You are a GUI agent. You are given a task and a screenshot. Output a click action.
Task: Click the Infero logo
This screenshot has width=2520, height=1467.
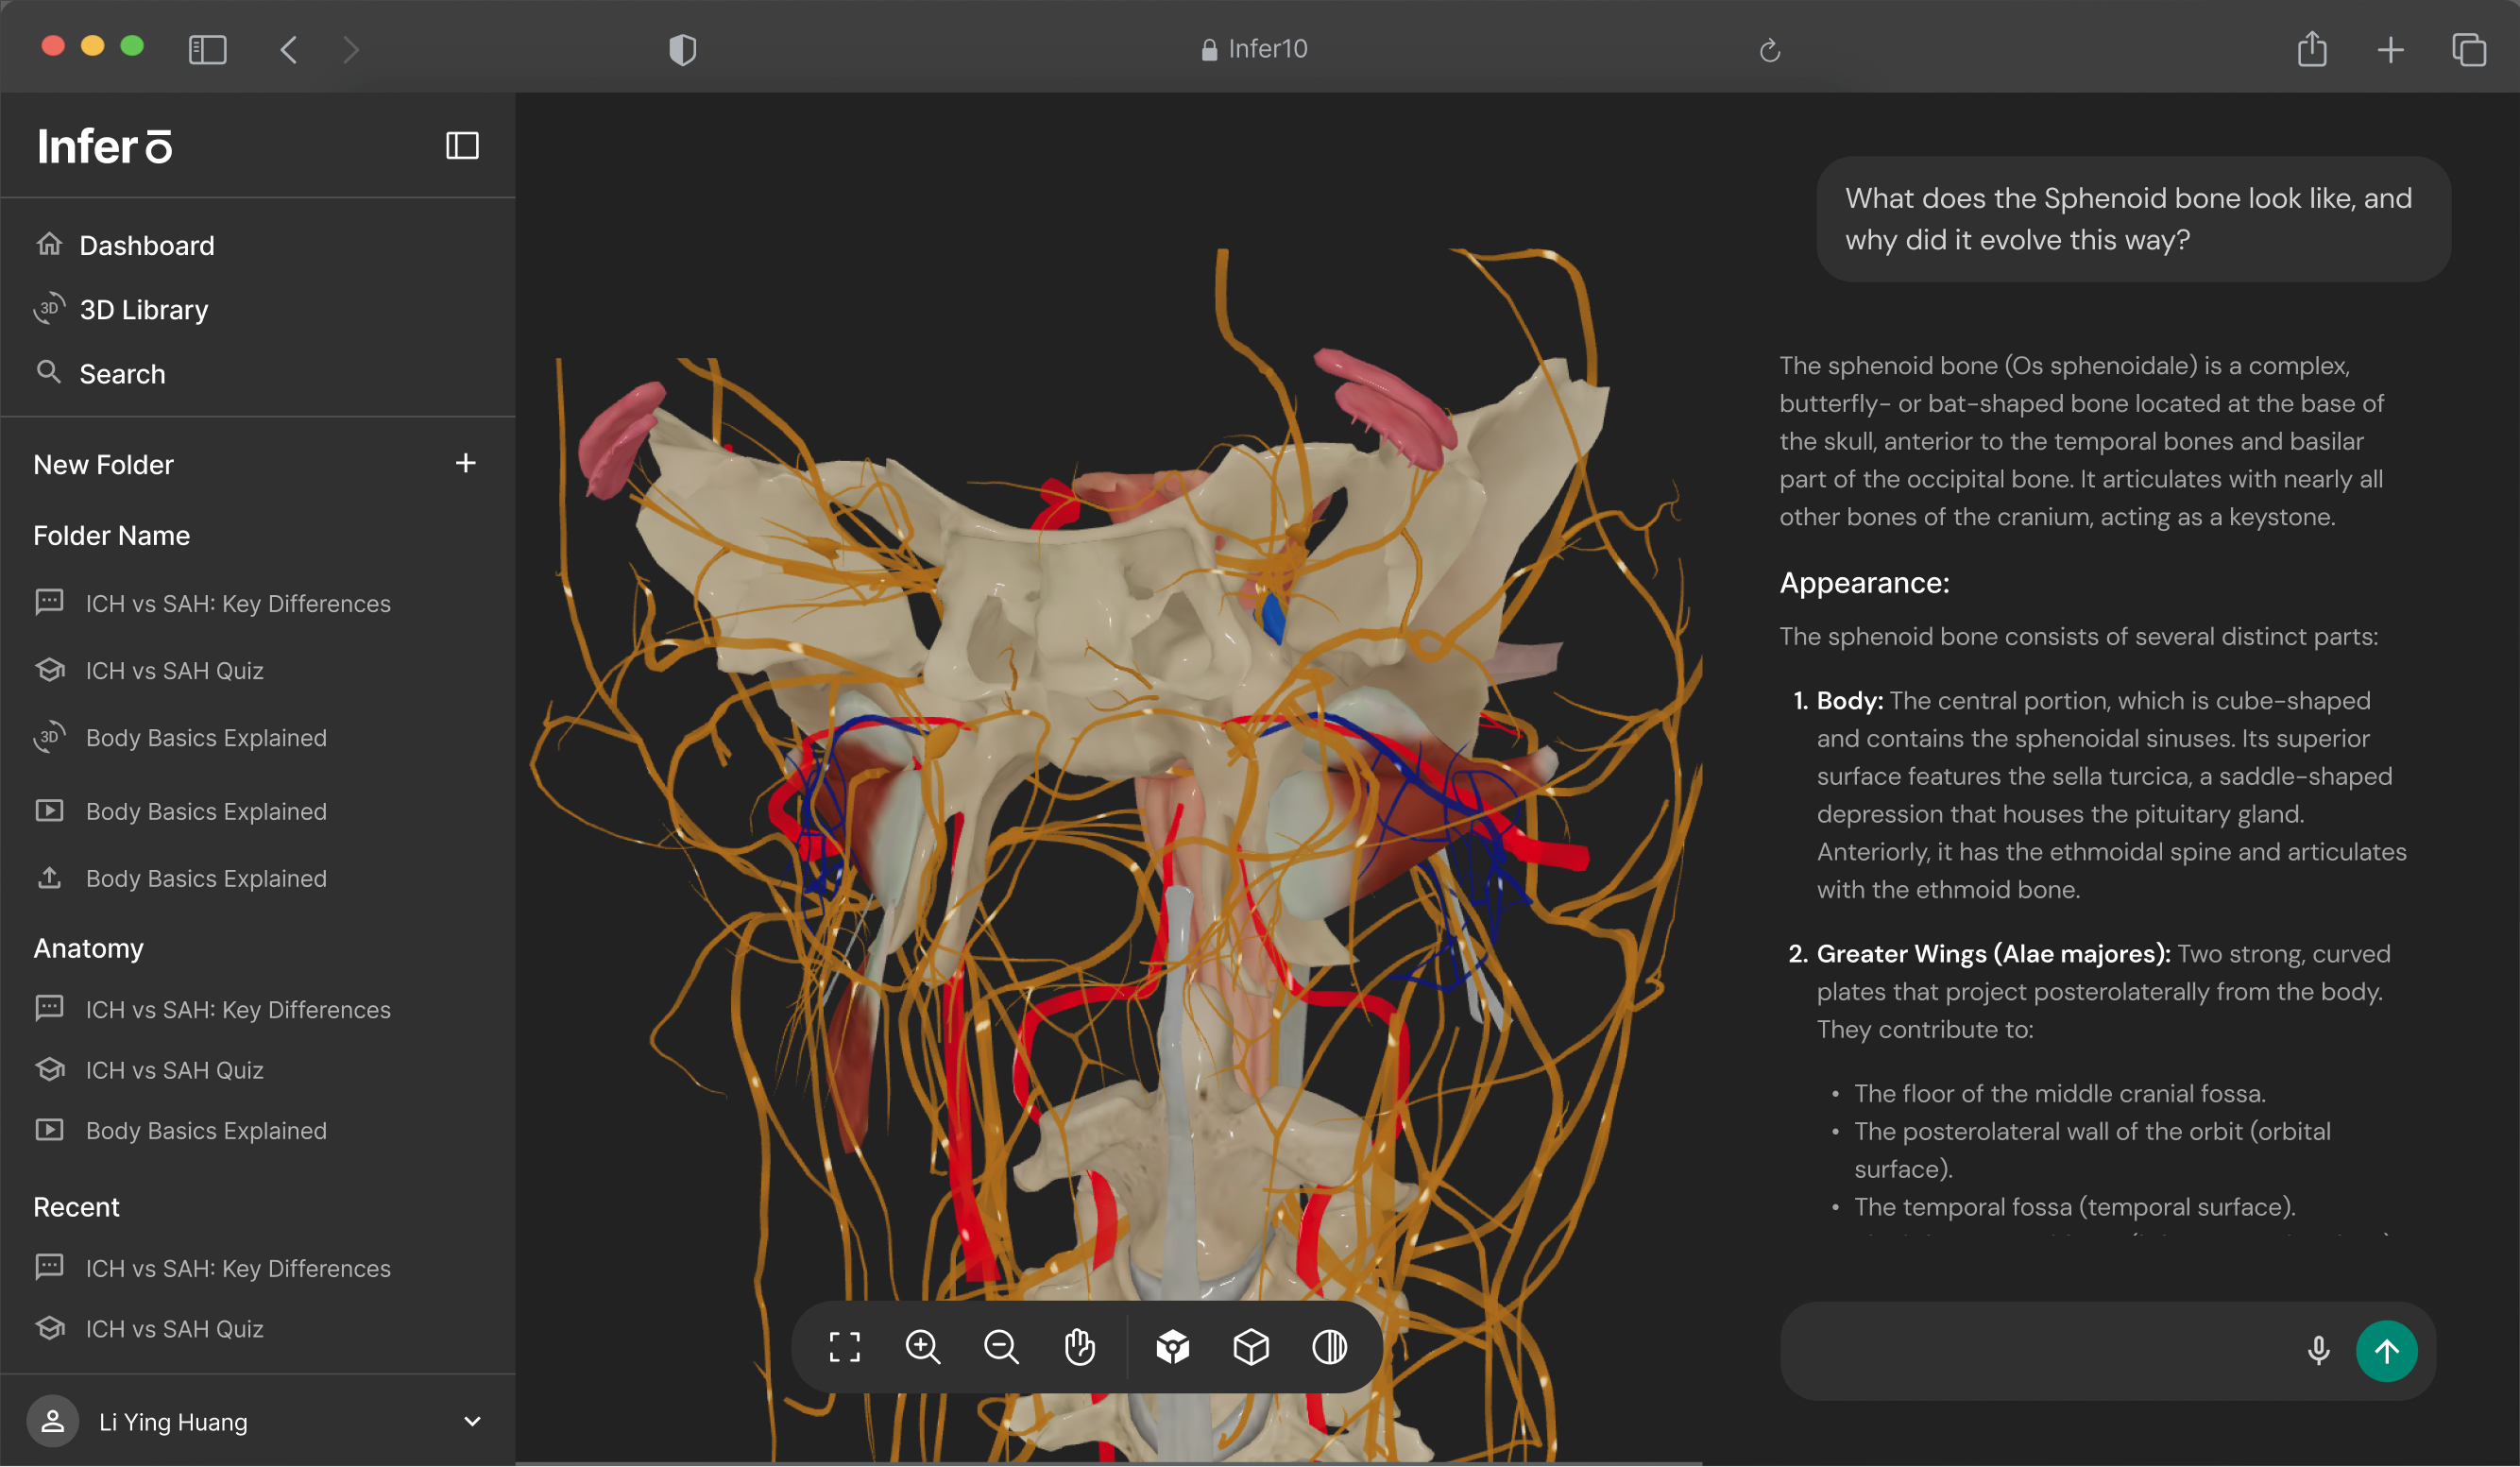(104, 146)
